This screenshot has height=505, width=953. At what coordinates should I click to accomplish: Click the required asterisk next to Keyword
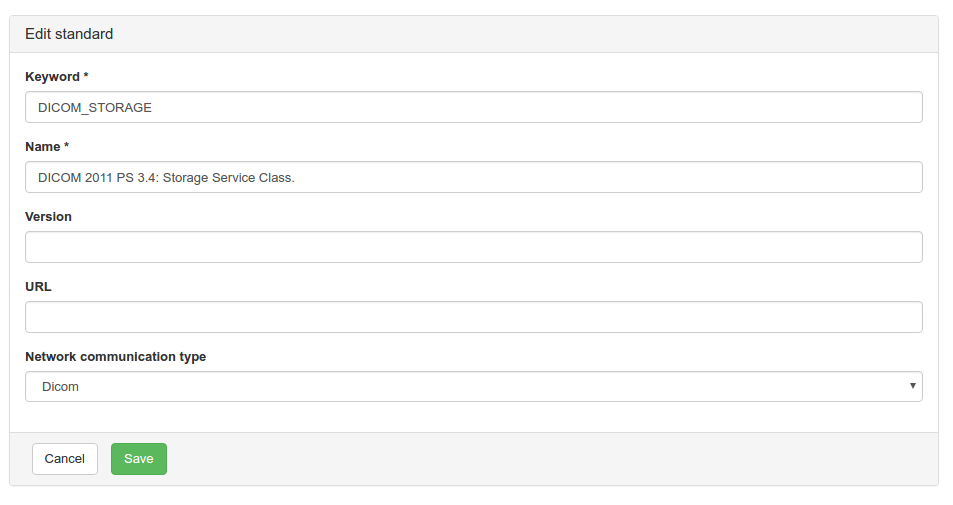coord(86,76)
